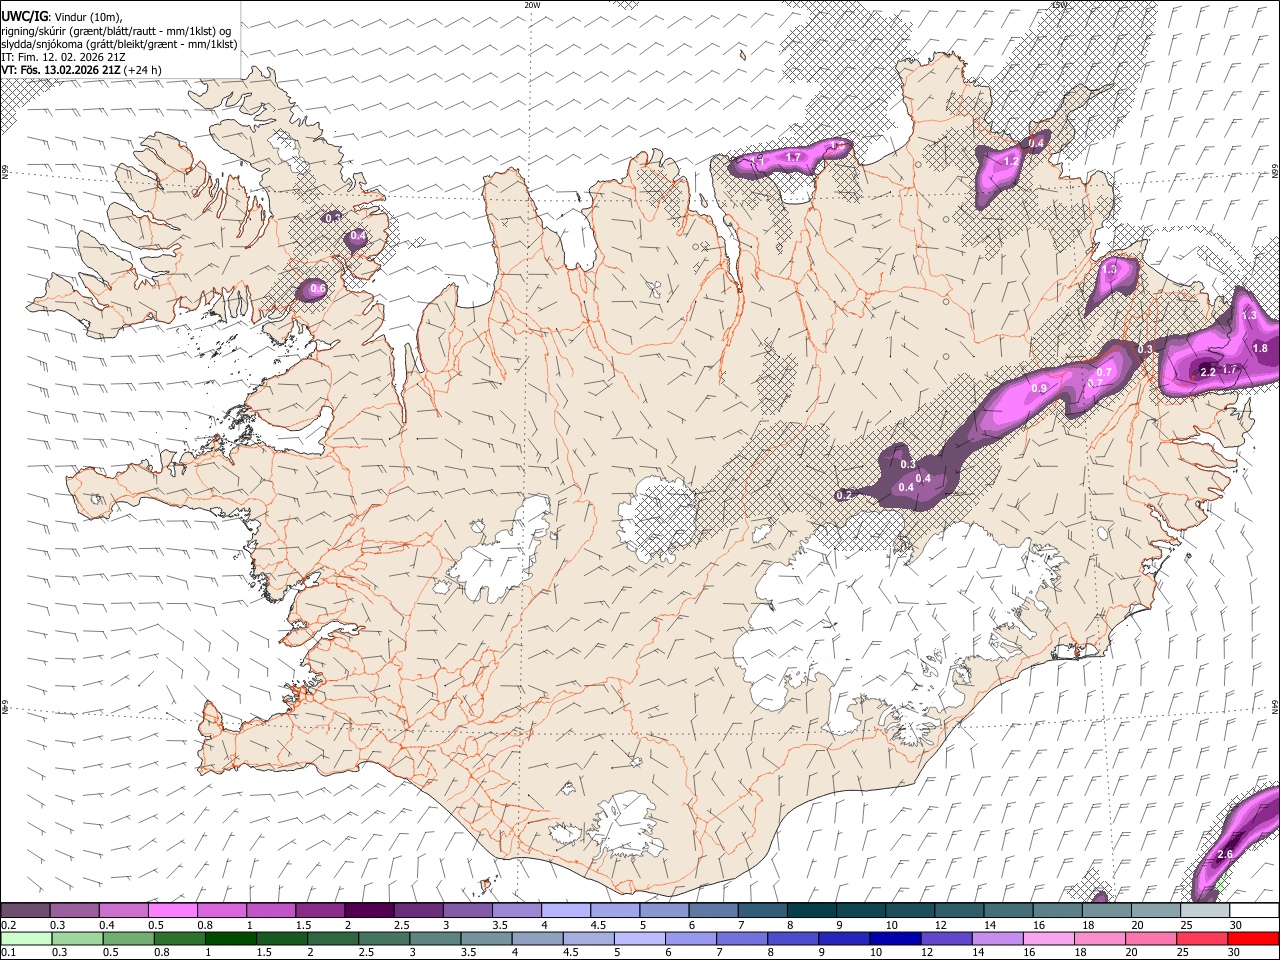Screen dimensions: 1280x960
Task: Click the red swatch at 25 in lower legend
Action: point(1201,938)
